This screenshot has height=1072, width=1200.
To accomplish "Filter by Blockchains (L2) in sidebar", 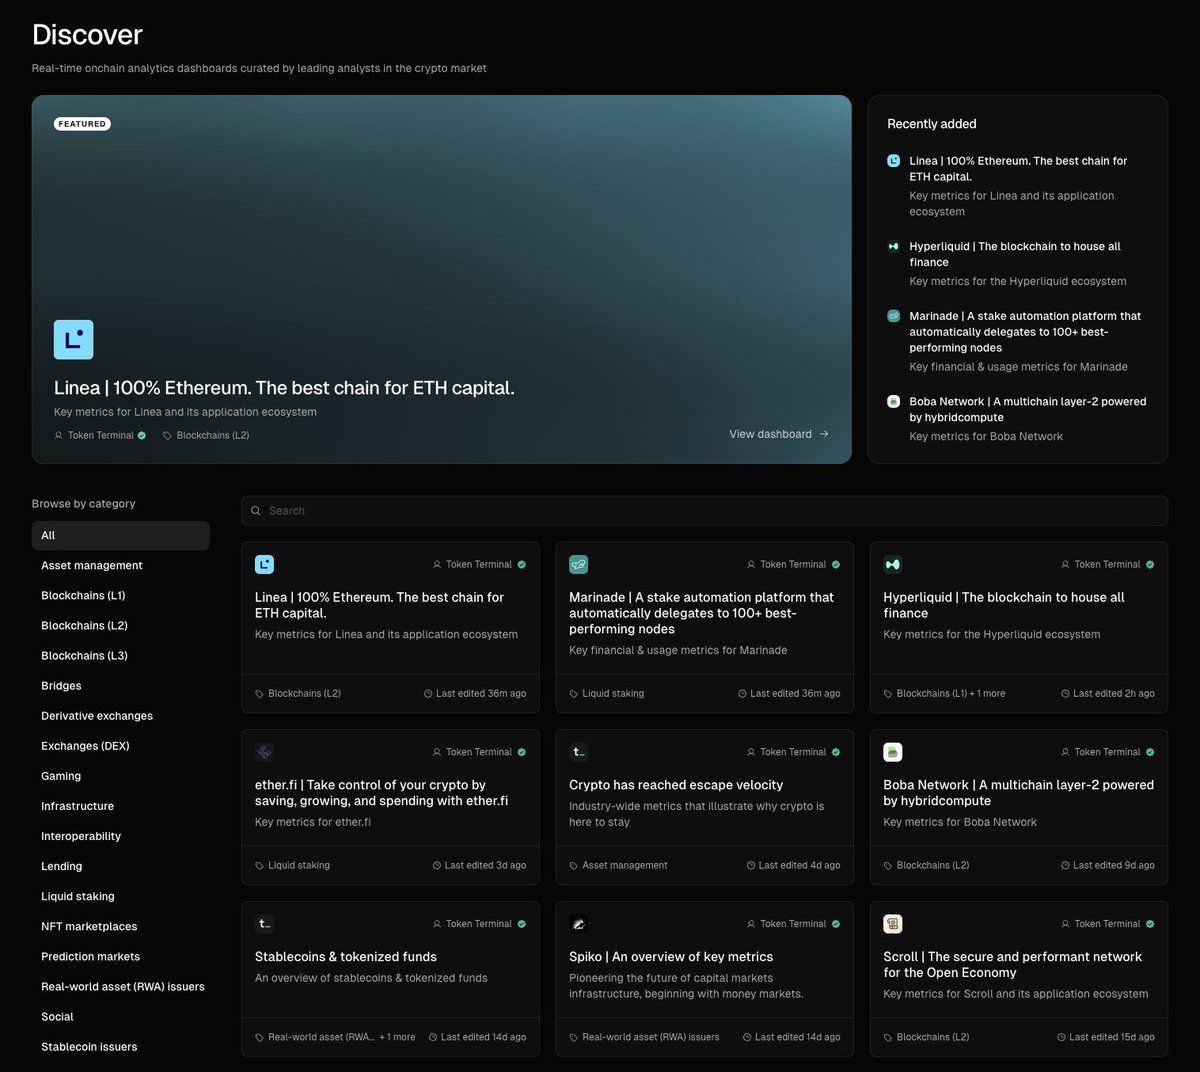I will pyautogui.click(x=120, y=626).
